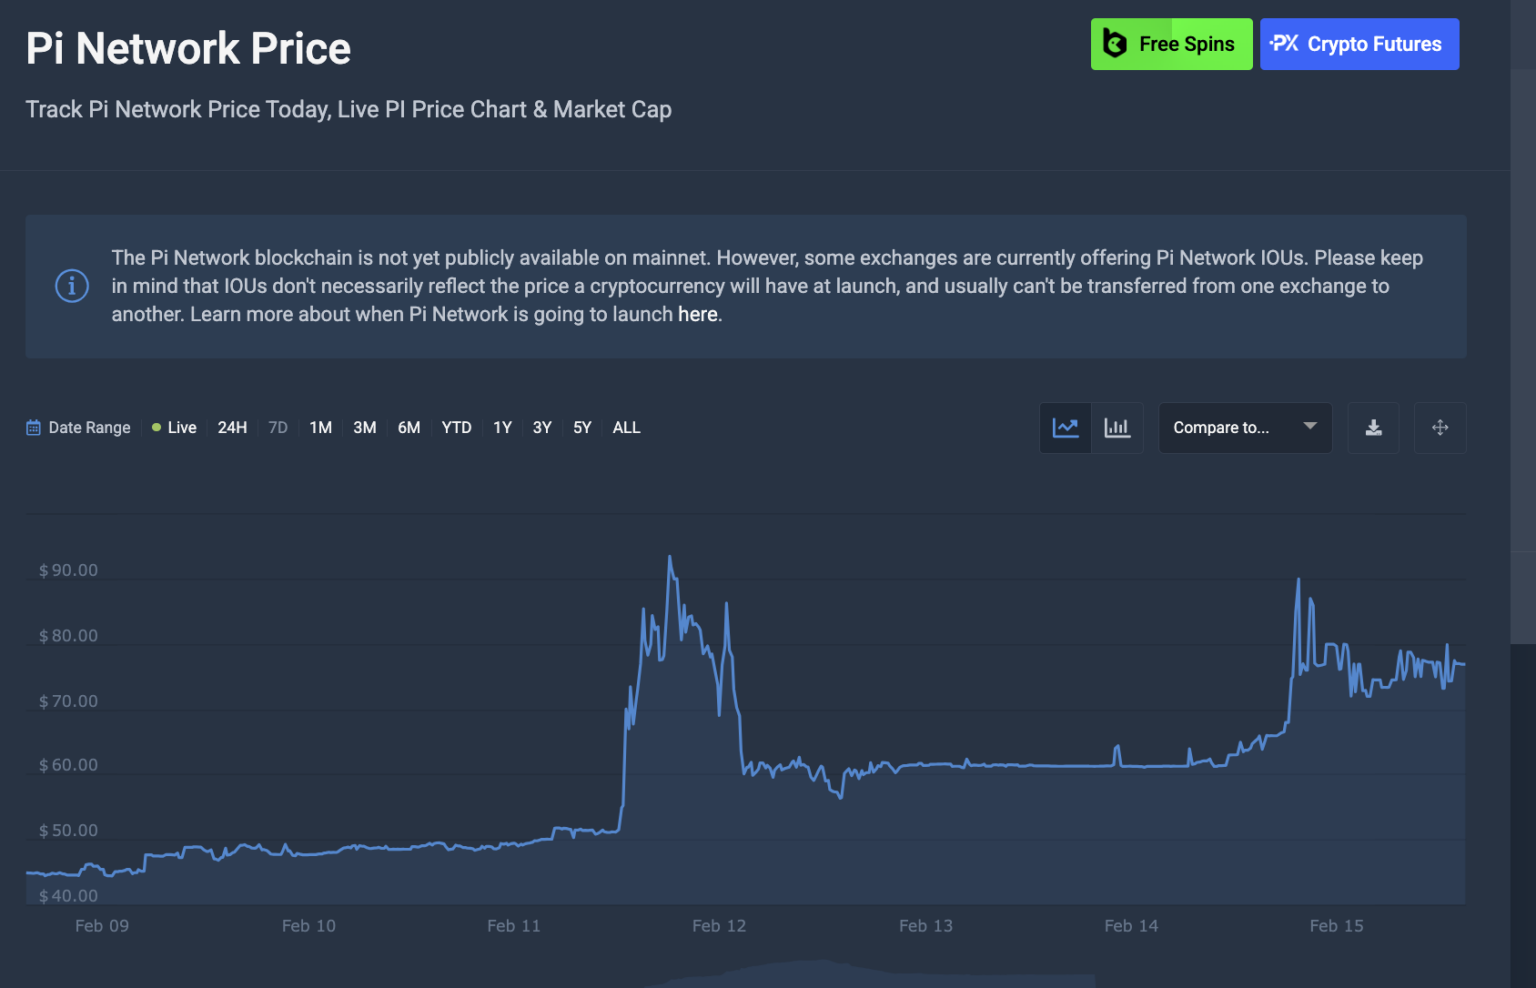Click the info icon beside the IOU notice
The width and height of the screenshot is (1536, 988).
71,286
